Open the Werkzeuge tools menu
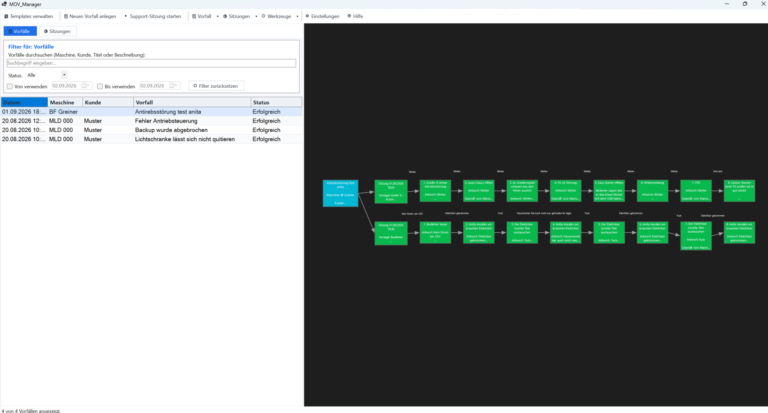Screen dimensions: 768x413 point(276,16)
